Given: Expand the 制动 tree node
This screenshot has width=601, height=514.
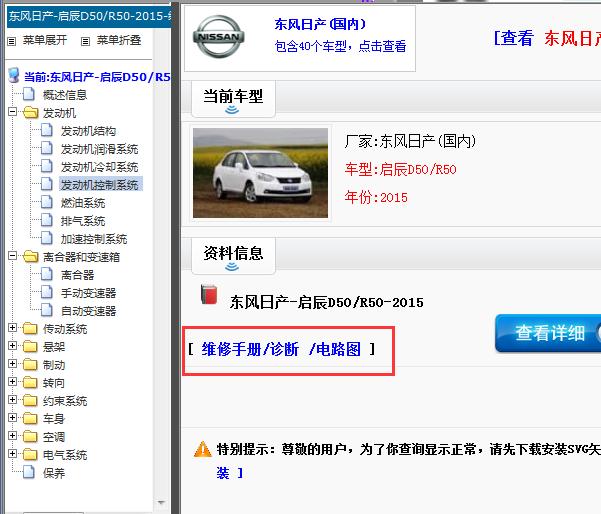Looking at the screenshot, I should [12, 364].
